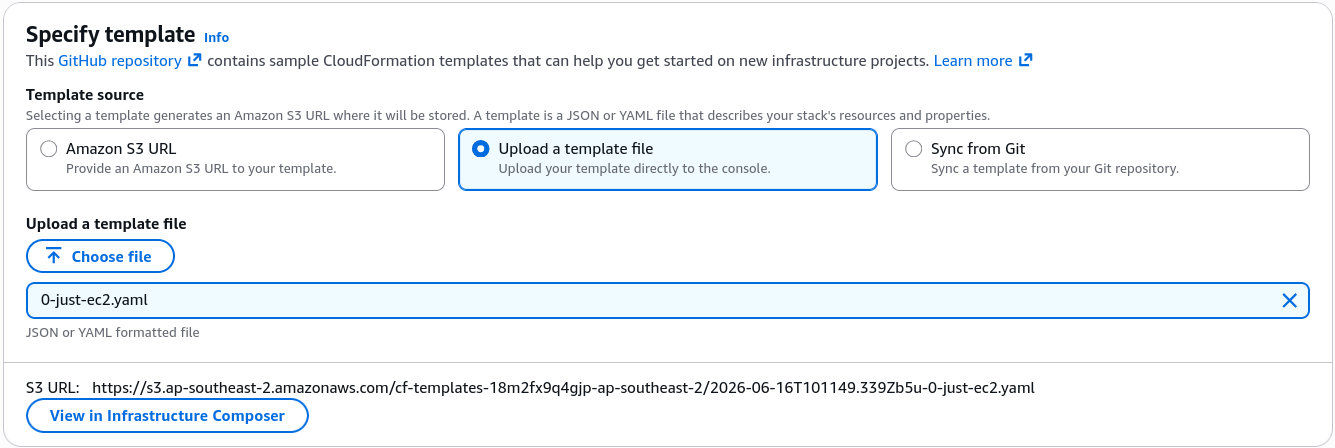Click the Template source label
Image resolution: width=1335 pixels, height=448 pixels.
click(x=85, y=95)
